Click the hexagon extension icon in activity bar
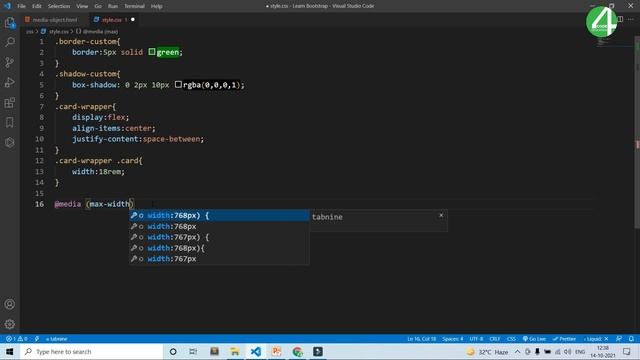This screenshot has width=640, height=360. [x=10, y=142]
